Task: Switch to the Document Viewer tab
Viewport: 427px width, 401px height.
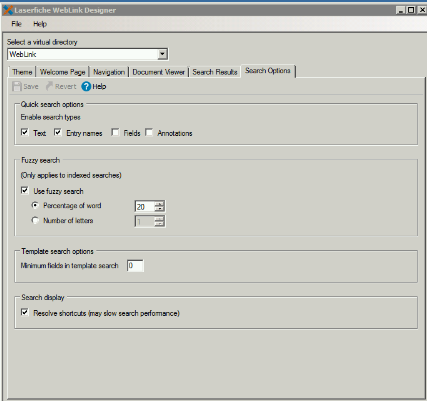Action: click(158, 72)
